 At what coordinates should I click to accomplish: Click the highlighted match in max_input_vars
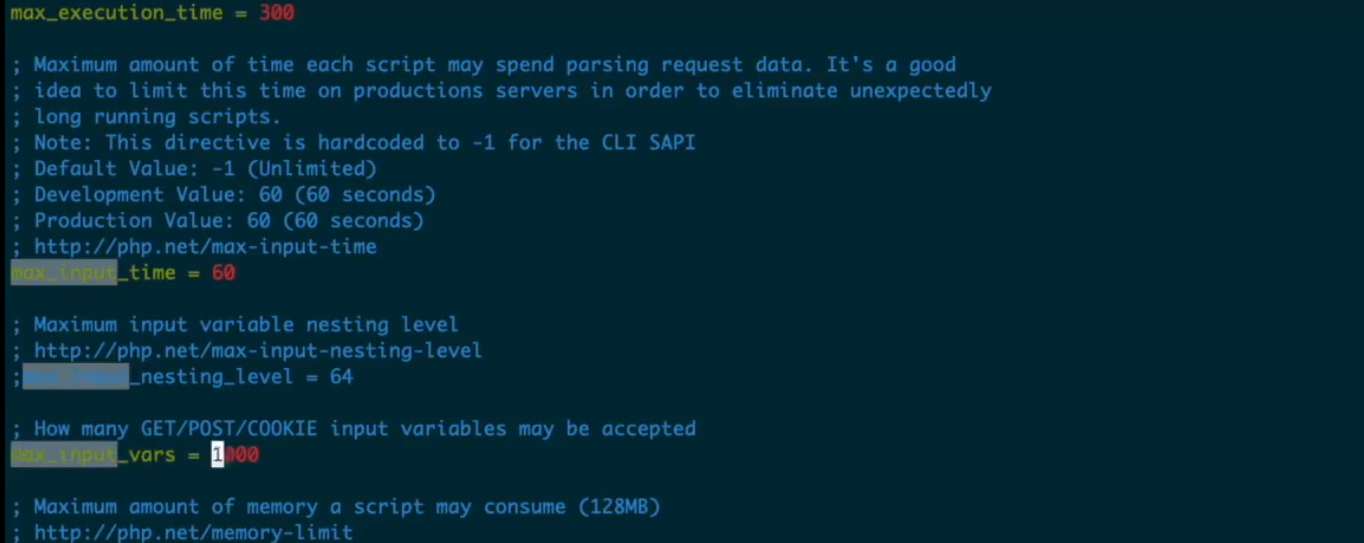pos(64,455)
